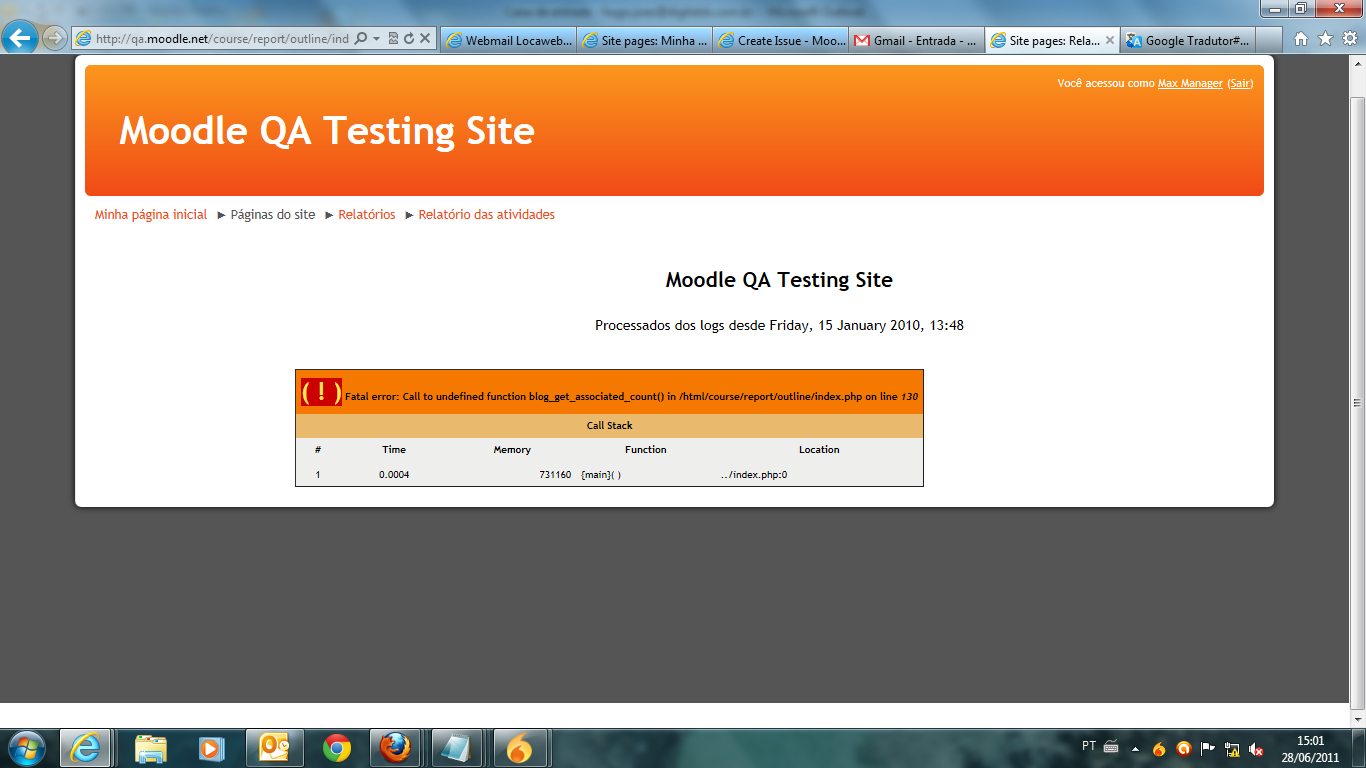Image resolution: width=1366 pixels, height=768 pixels.
Task: Click the Call Stack header row
Action: (609, 426)
